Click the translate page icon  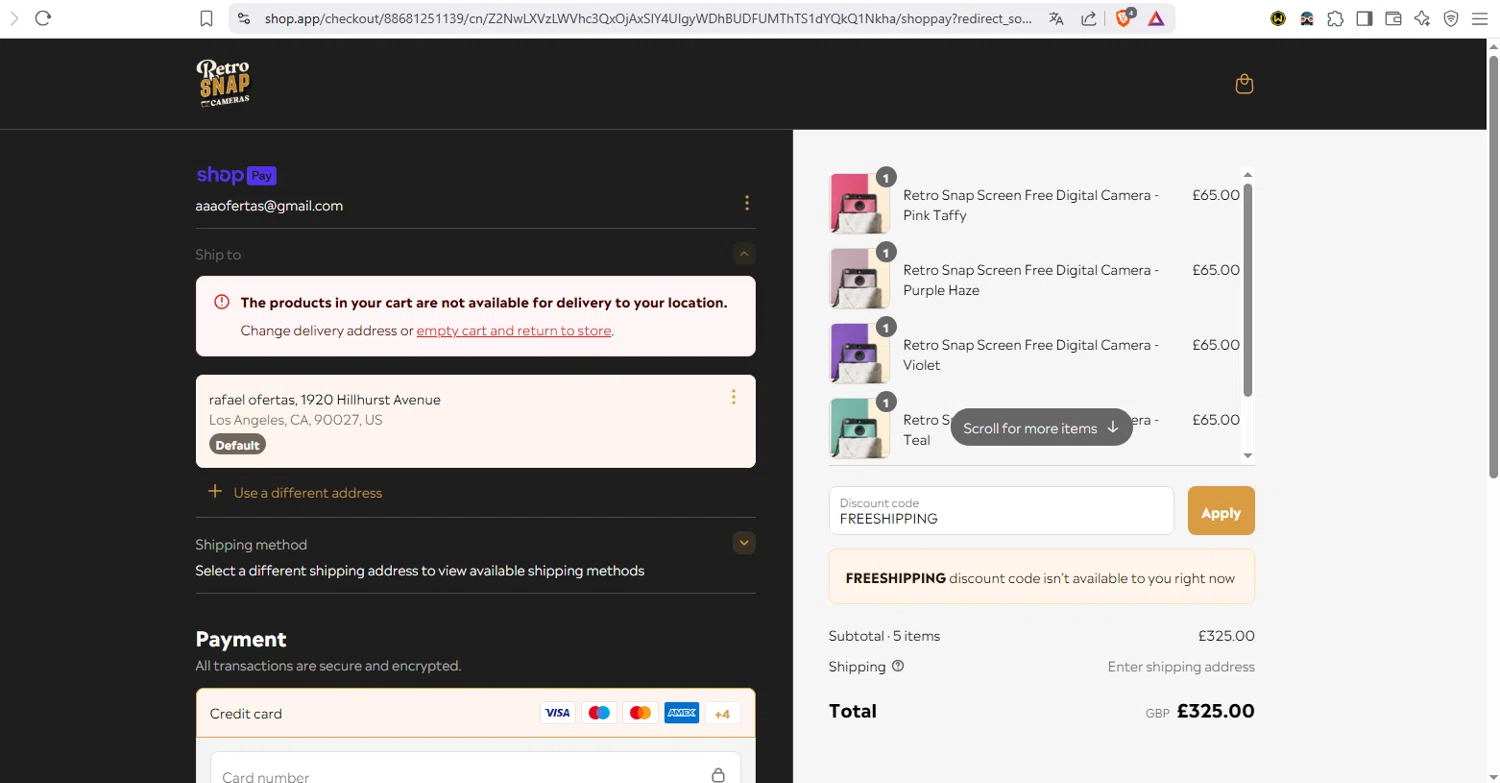(1056, 18)
